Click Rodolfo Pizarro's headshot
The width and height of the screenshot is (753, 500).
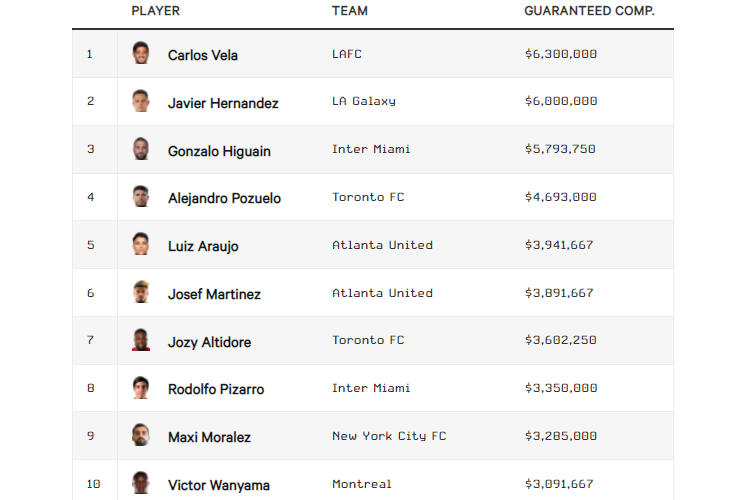[141, 388]
